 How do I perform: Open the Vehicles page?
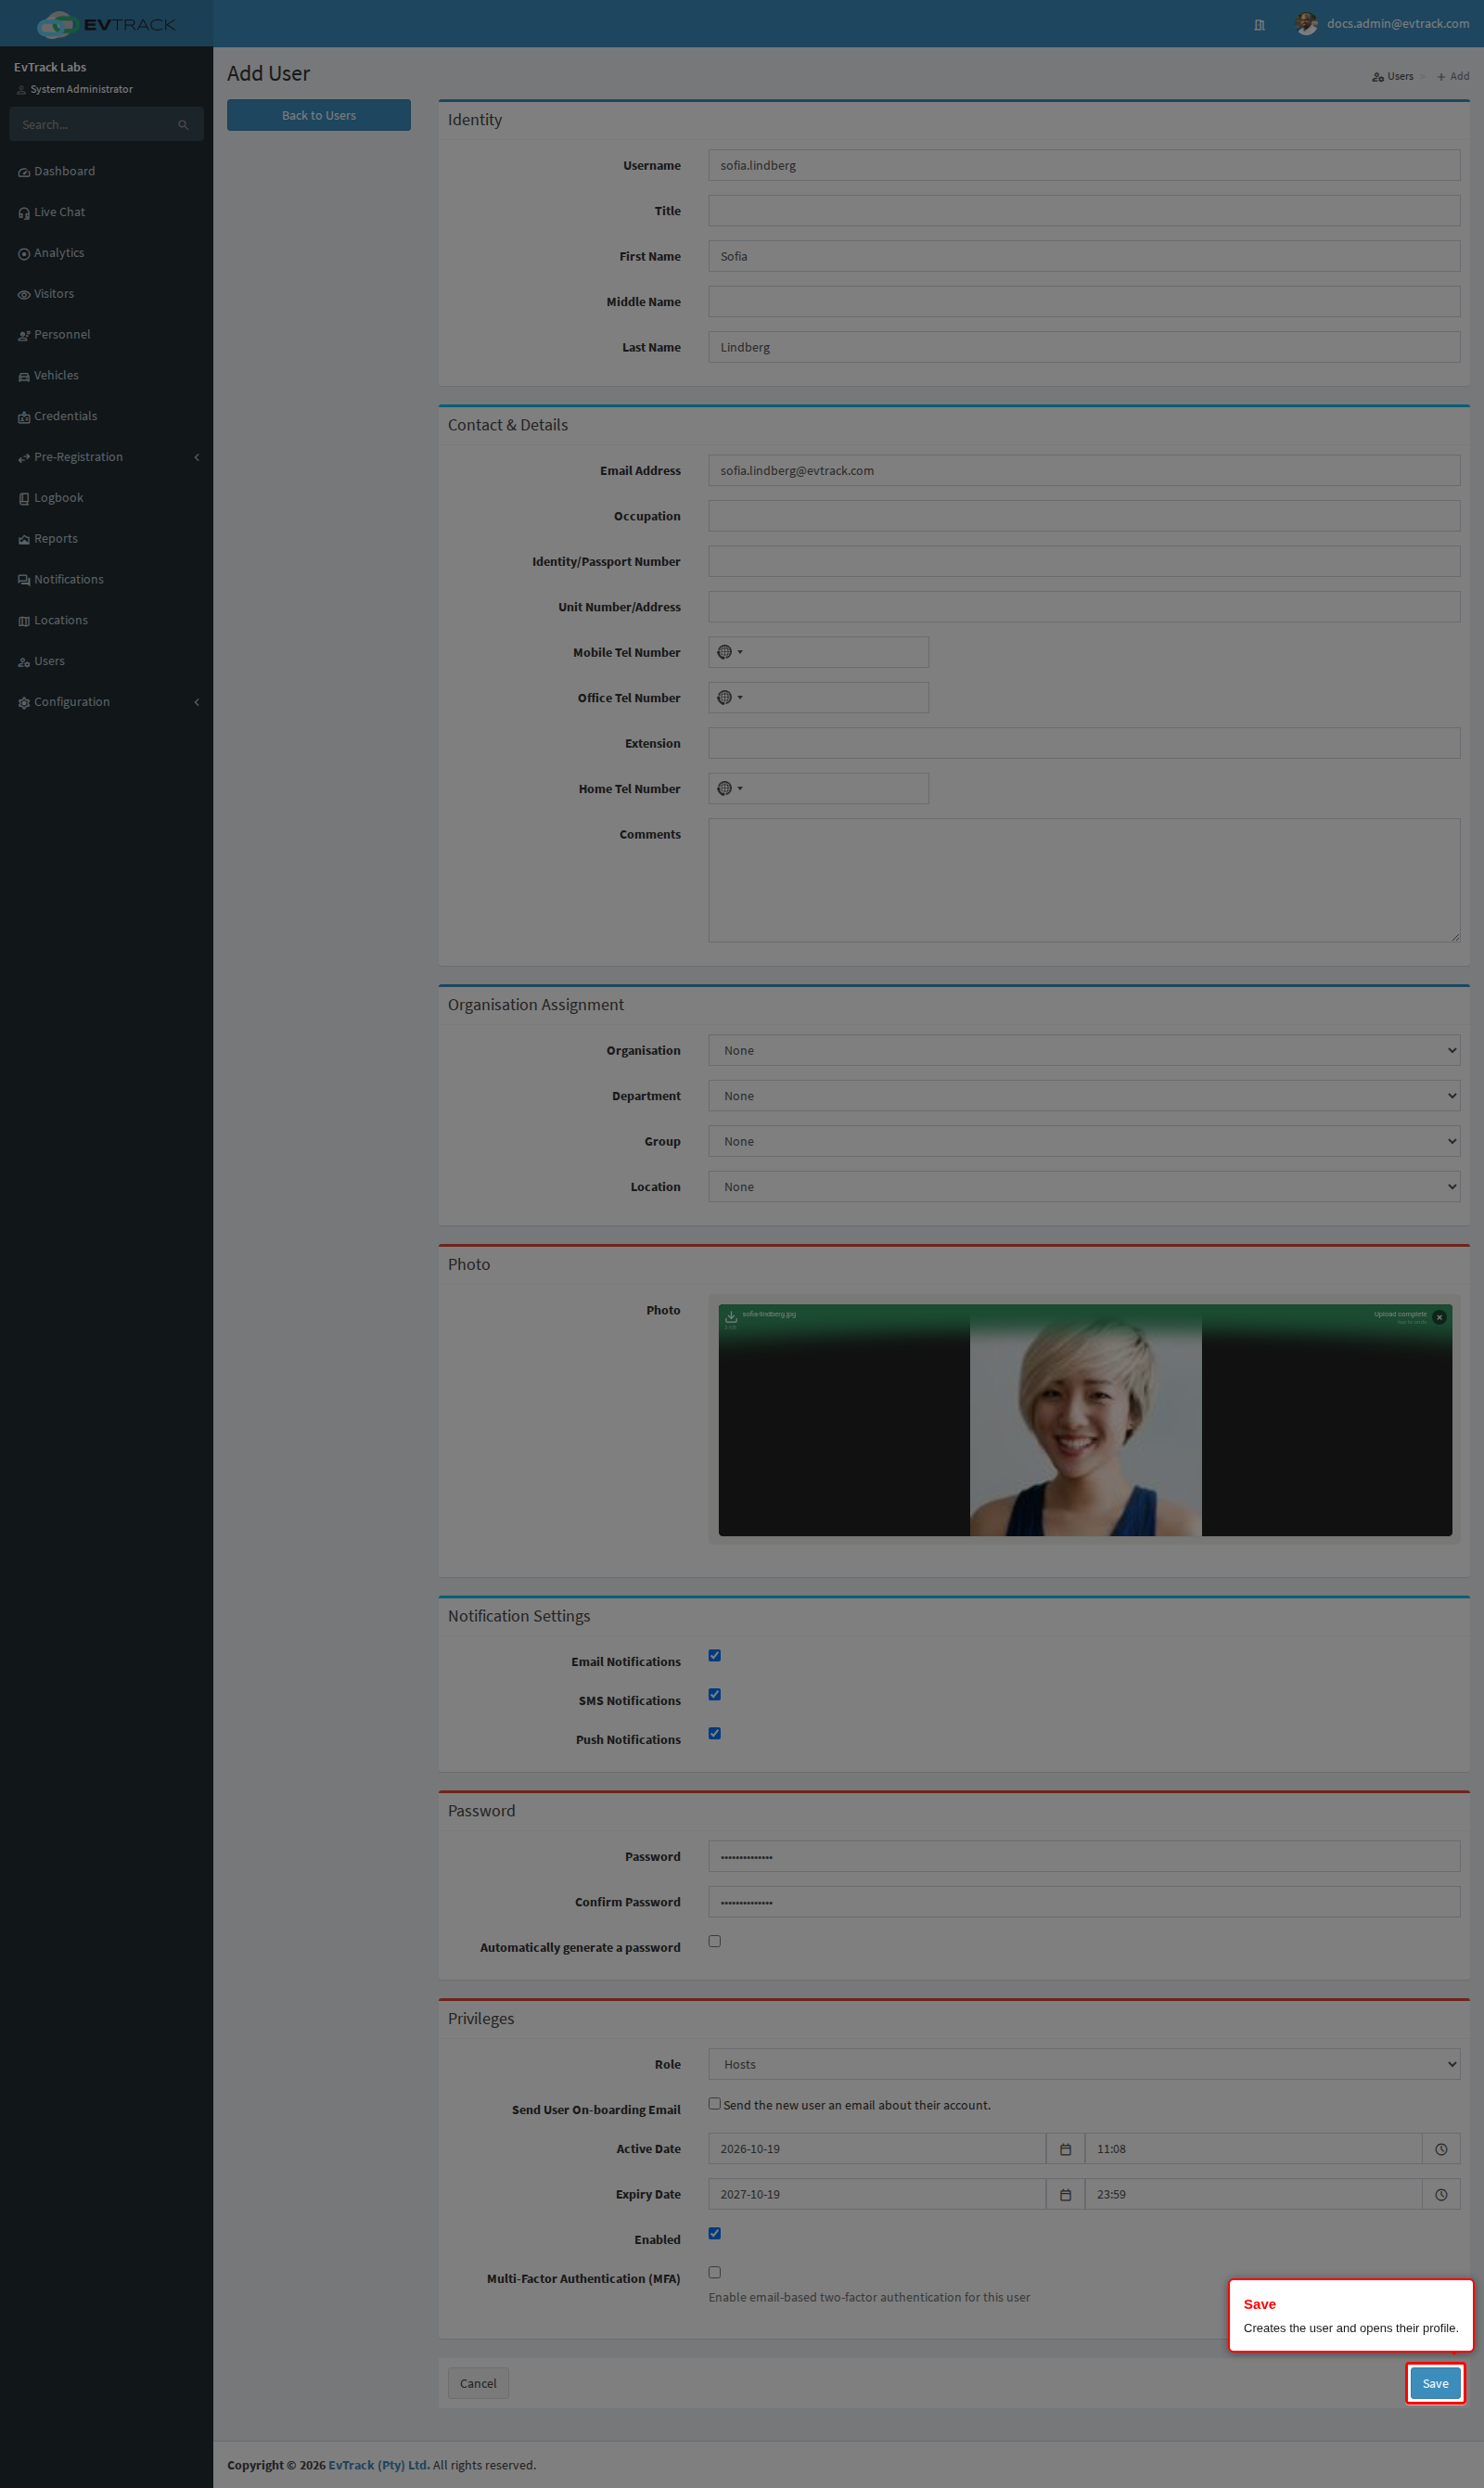[x=106, y=376]
